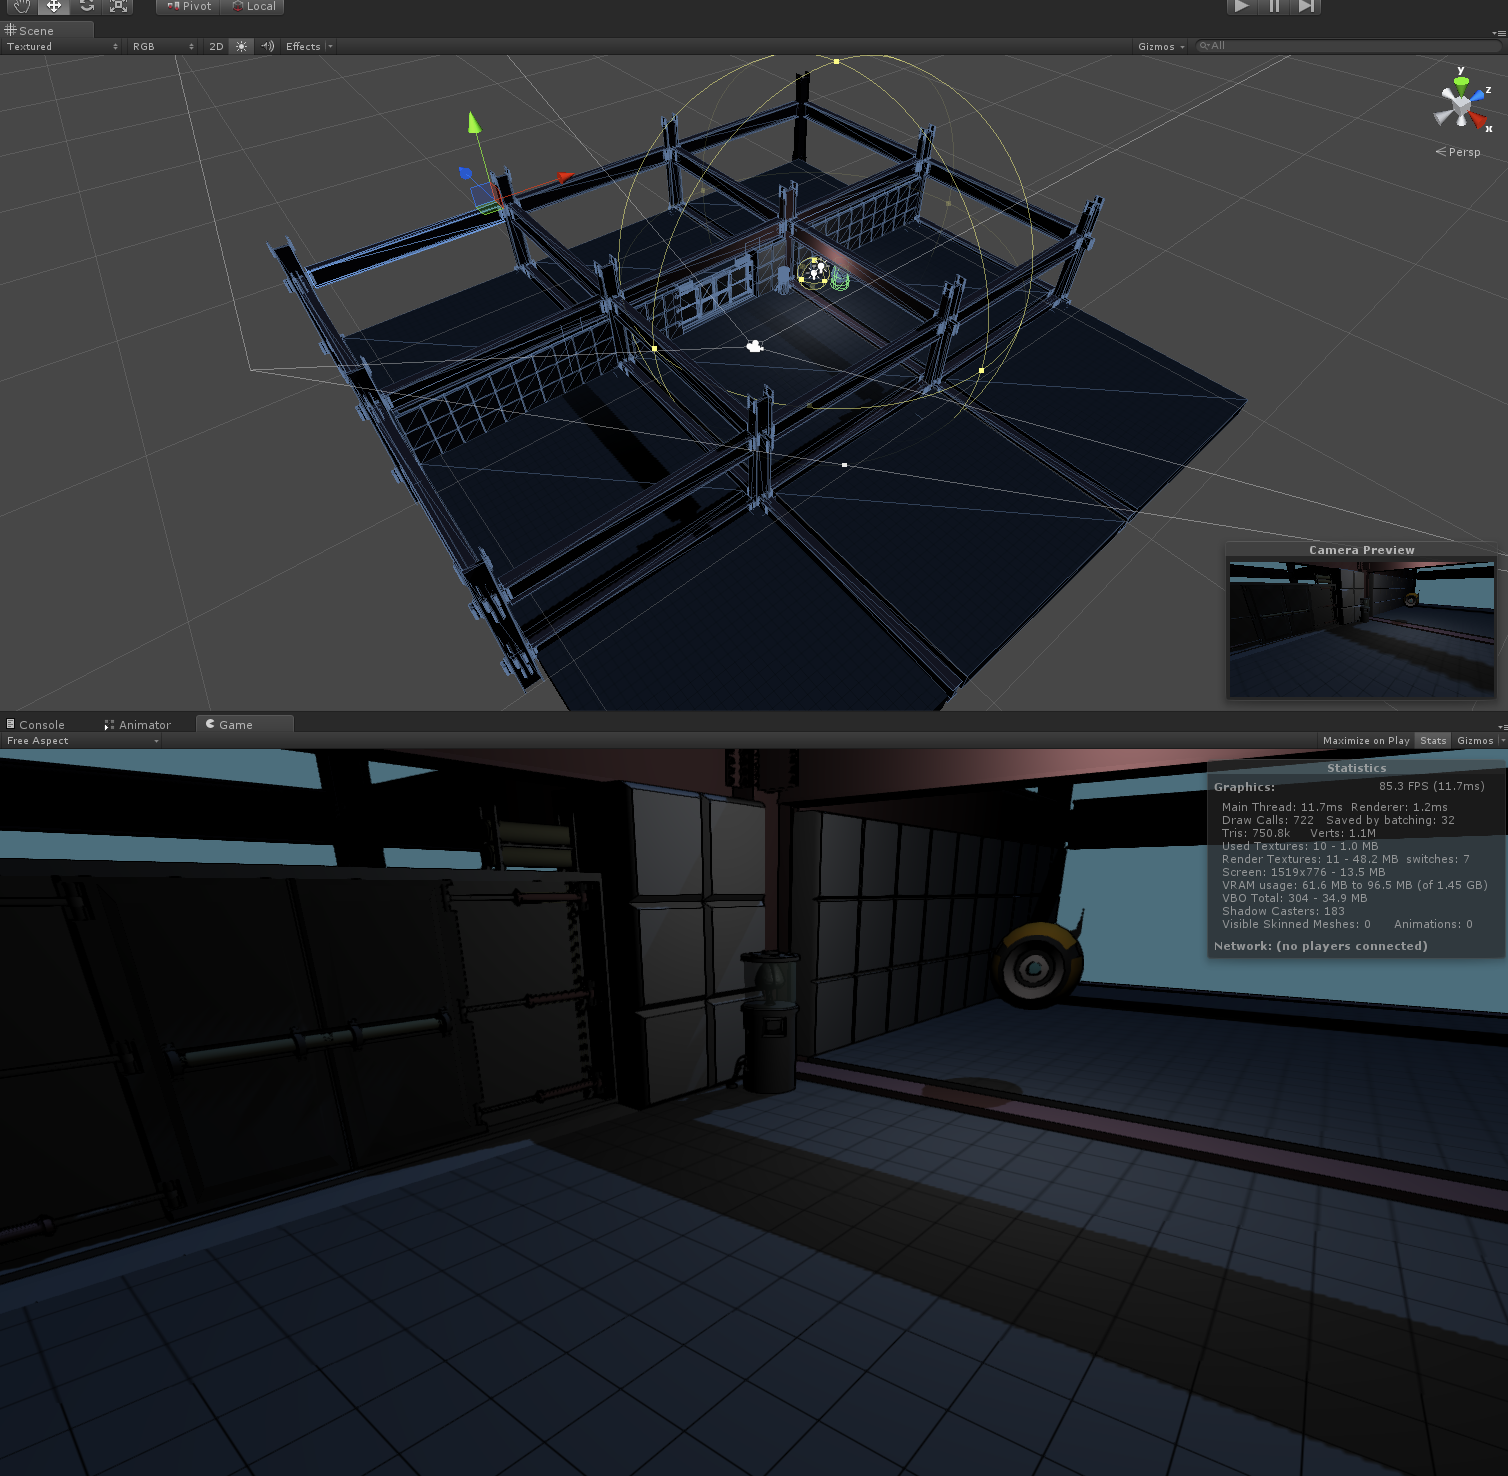Toggle 2D scene view mode
This screenshot has height=1476, width=1508.
(x=216, y=47)
